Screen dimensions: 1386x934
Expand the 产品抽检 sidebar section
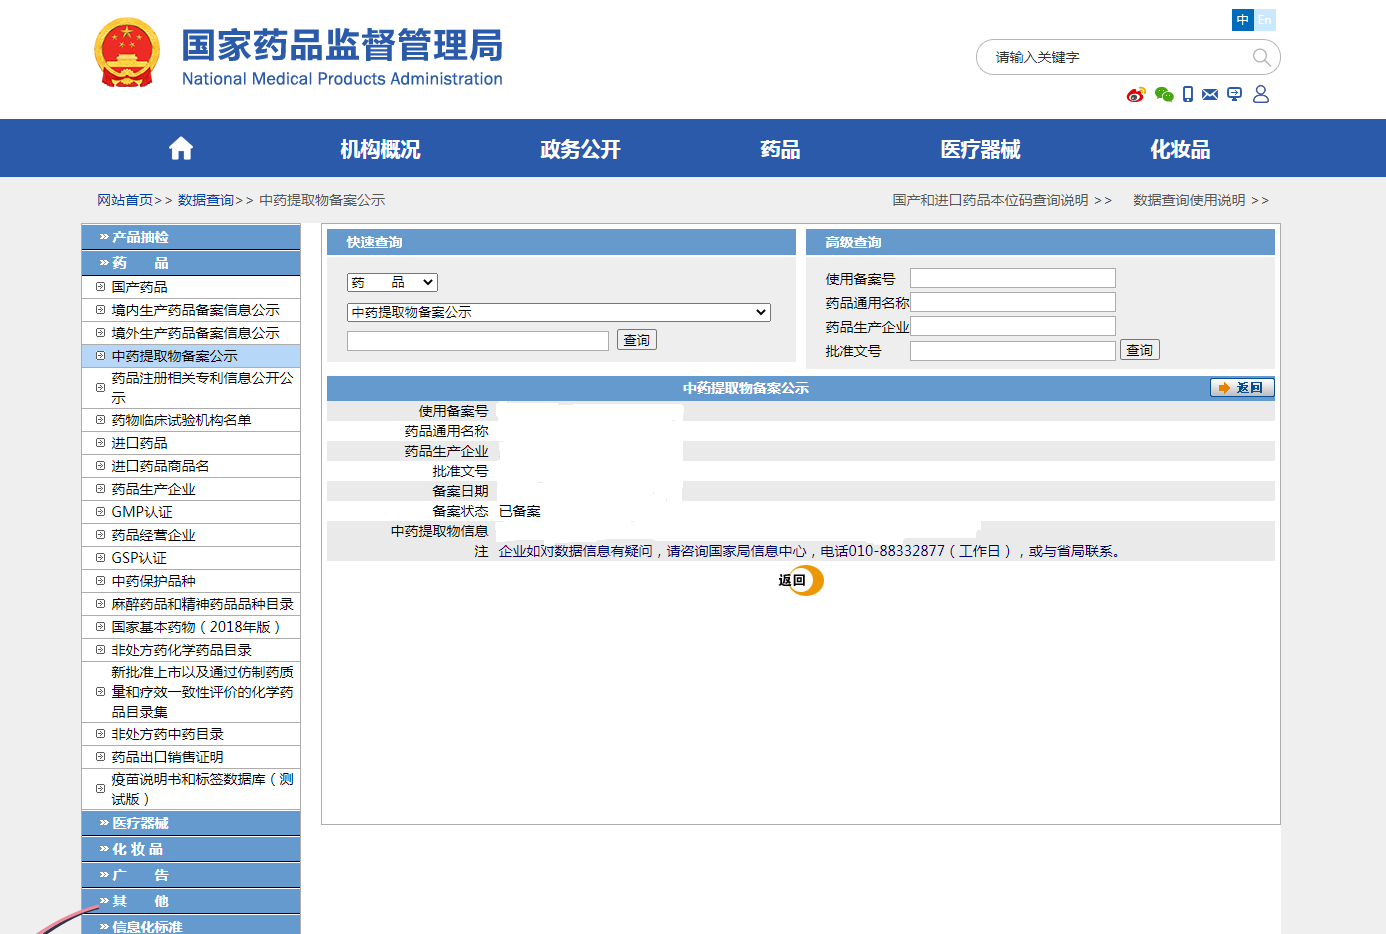click(x=191, y=237)
